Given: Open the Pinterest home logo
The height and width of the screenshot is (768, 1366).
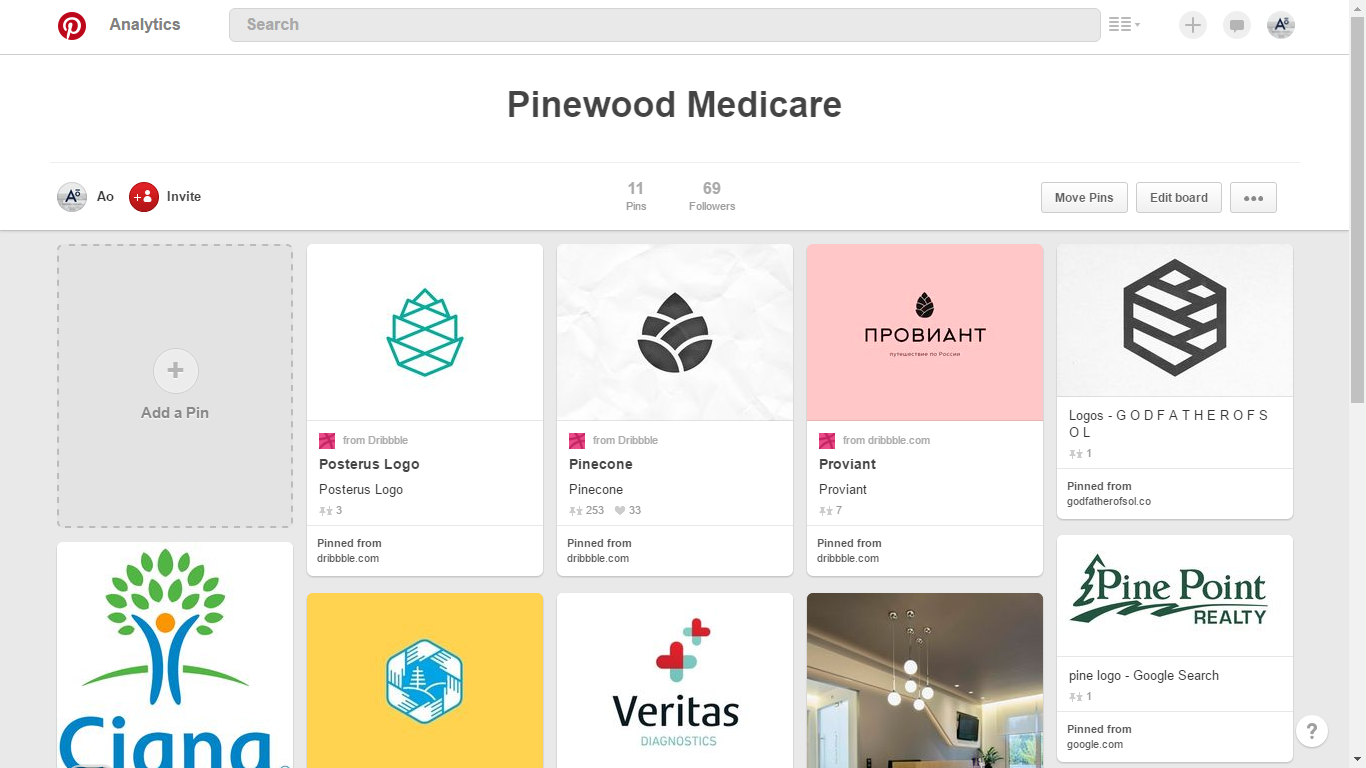Looking at the screenshot, I should pyautogui.click(x=72, y=25).
